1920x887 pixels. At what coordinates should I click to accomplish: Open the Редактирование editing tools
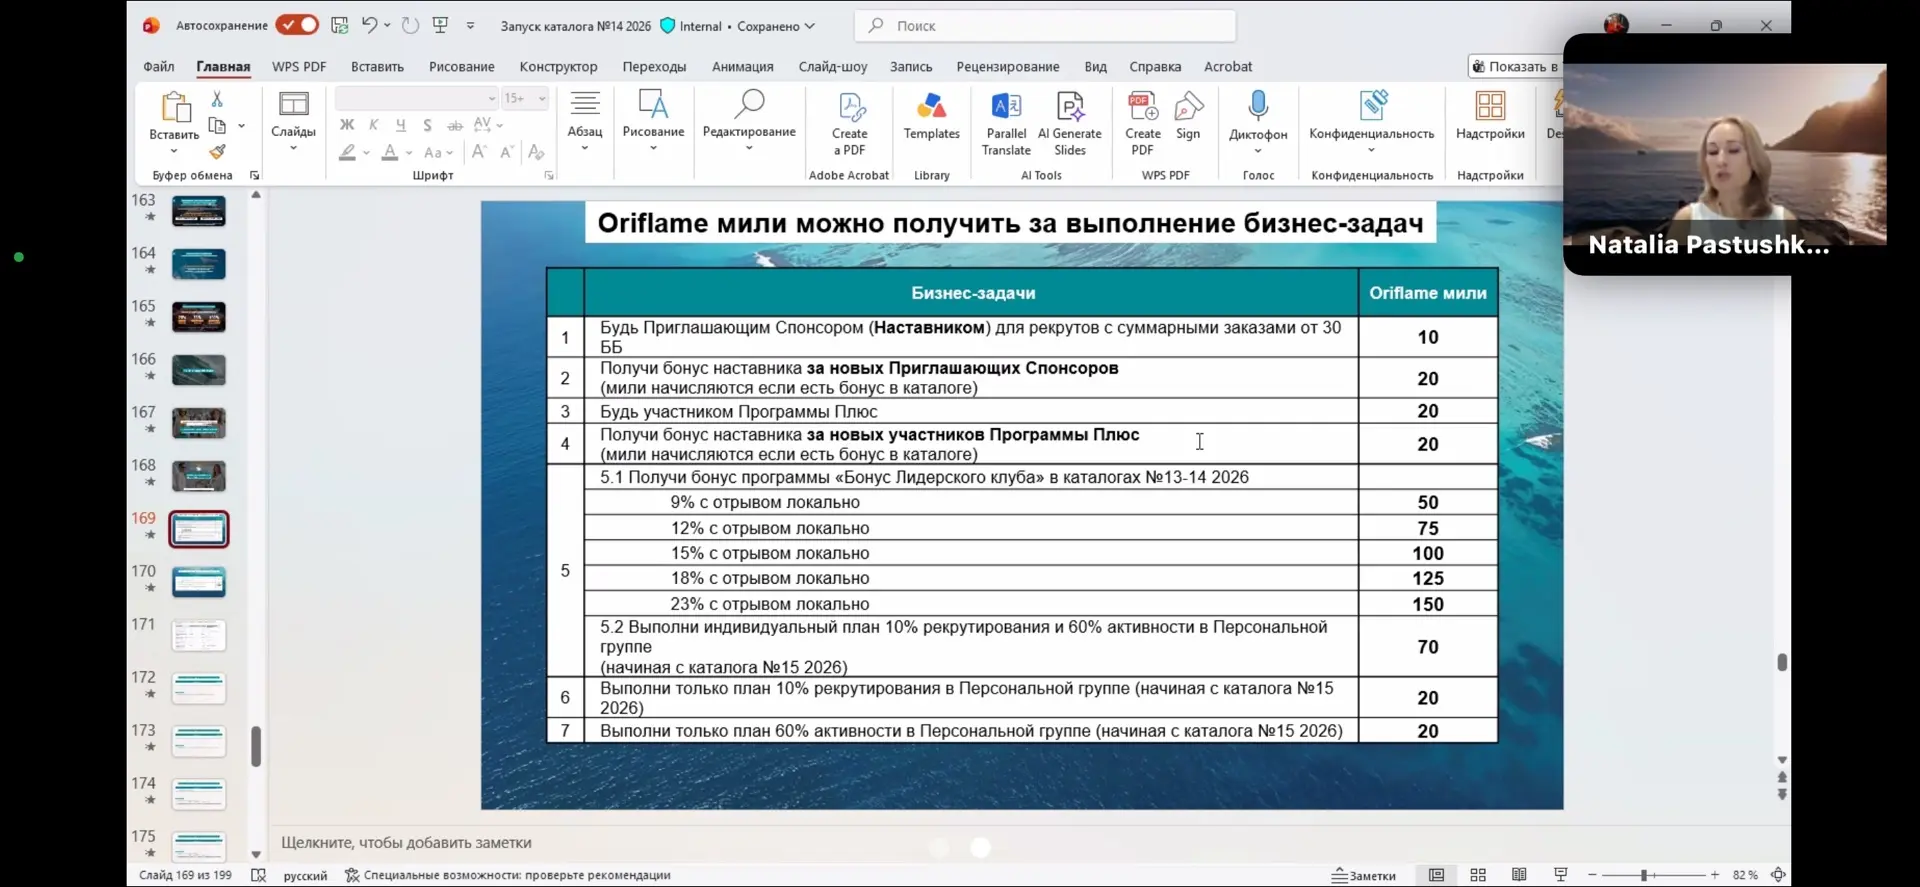(x=749, y=120)
